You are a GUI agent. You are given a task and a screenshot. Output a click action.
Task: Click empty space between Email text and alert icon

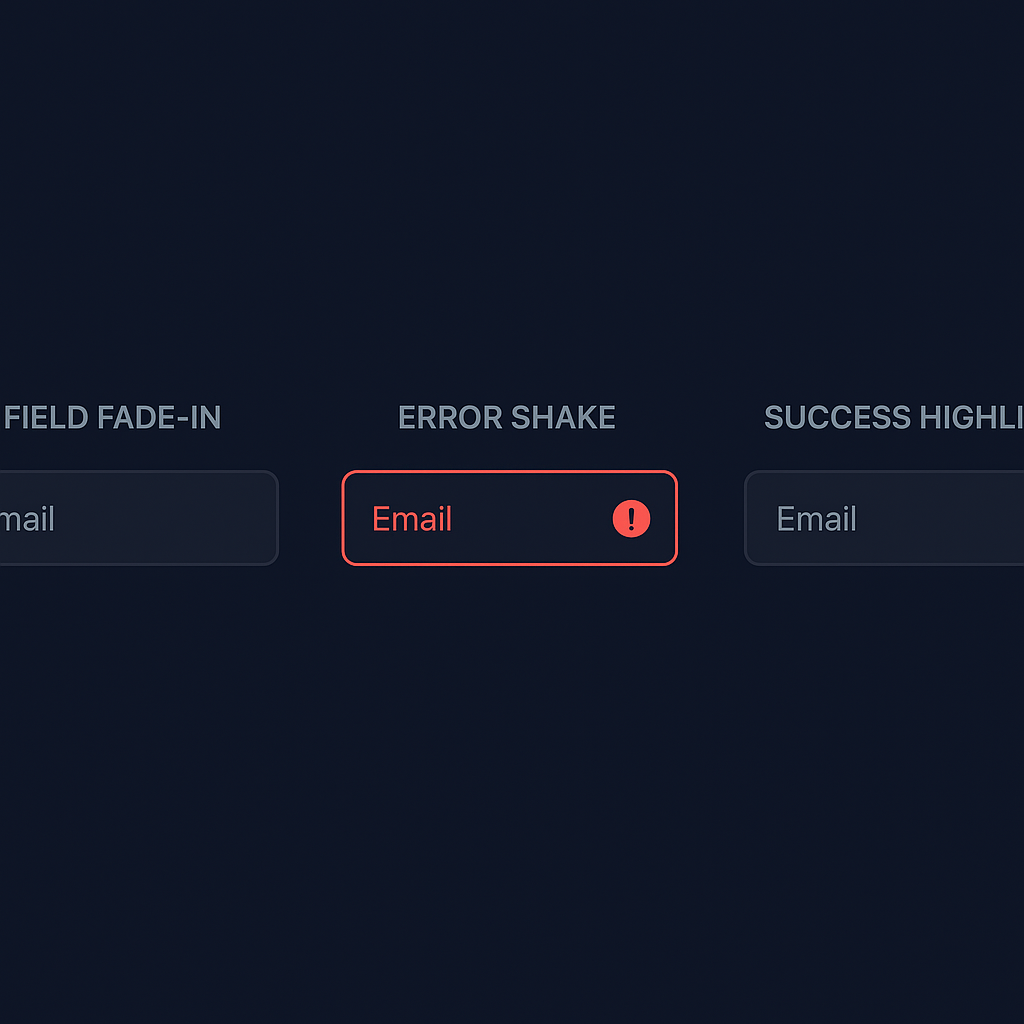click(530, 518)
